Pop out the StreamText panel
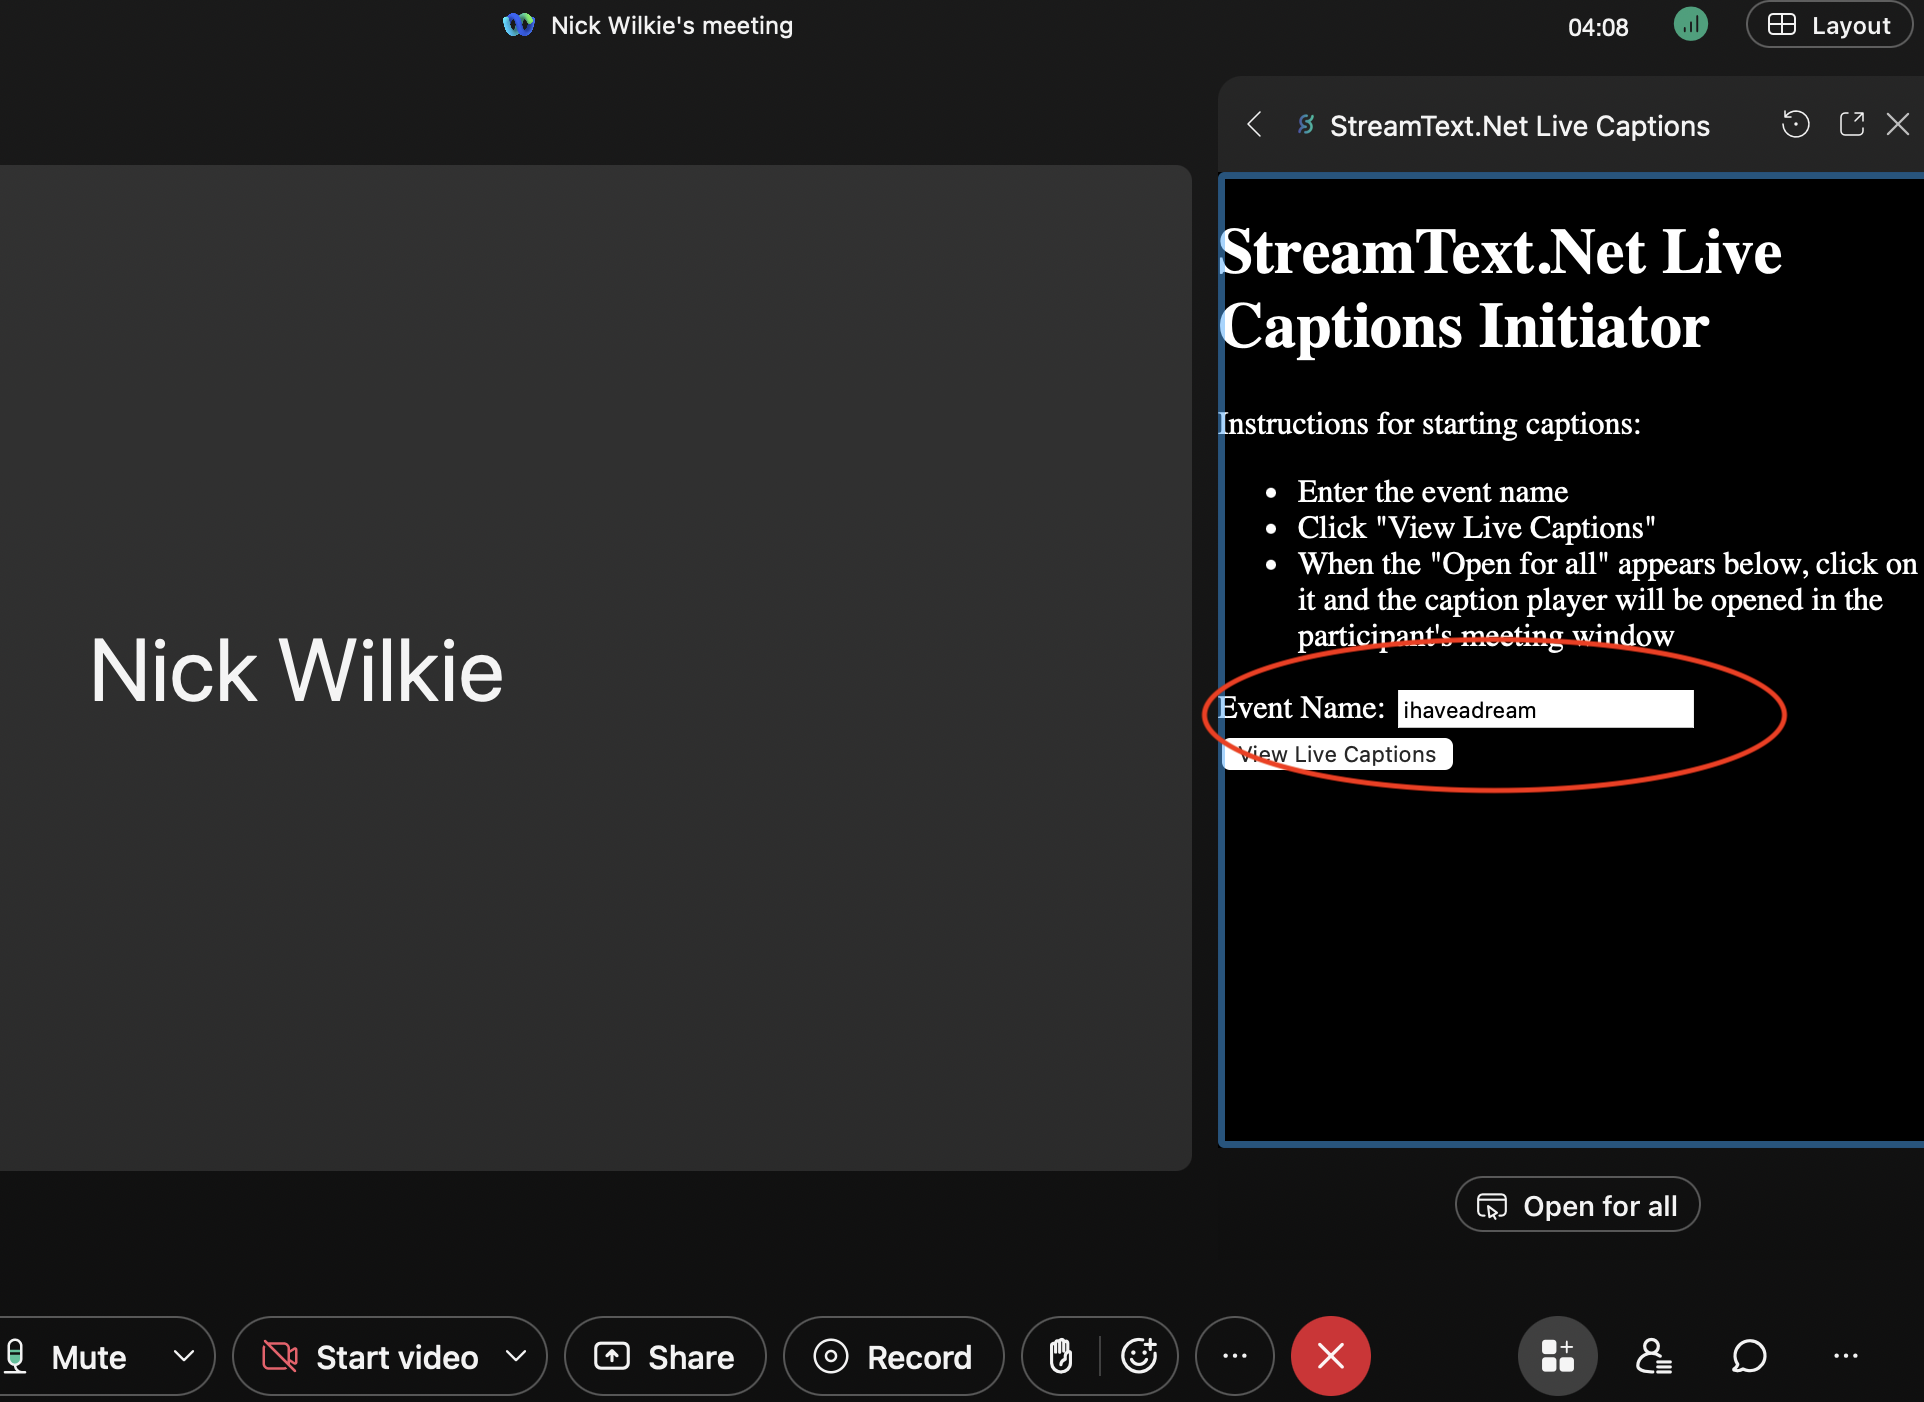The image size is (1924, 1402). [x=1851, y=125]
